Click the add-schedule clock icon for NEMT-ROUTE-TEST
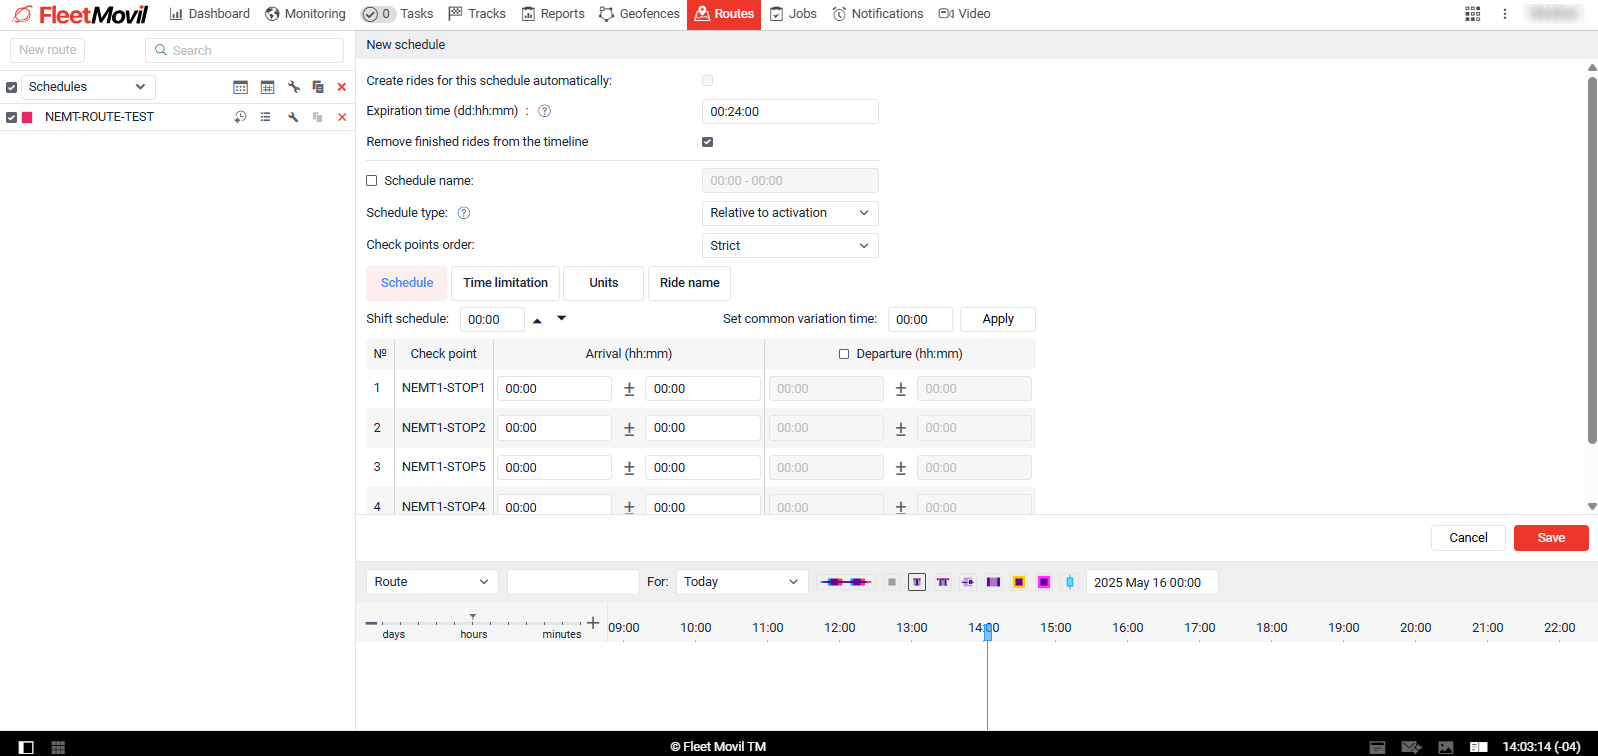The height and width of the screenshot is (756, 1598). click(x=240, y=117)
